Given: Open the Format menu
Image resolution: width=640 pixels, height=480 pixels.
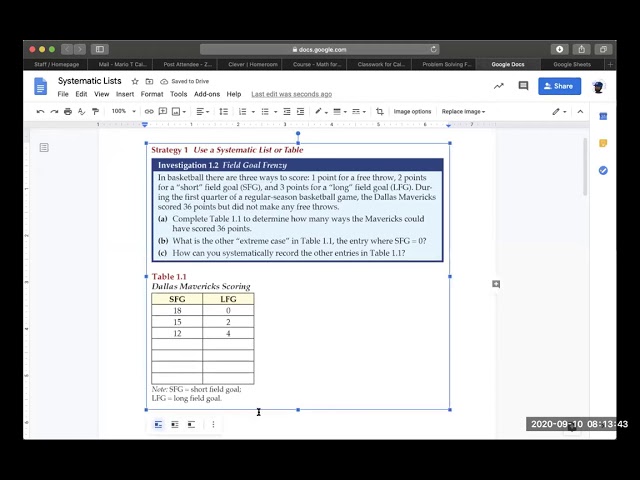Looking at the screenshot, I should [x=152, y=94].
